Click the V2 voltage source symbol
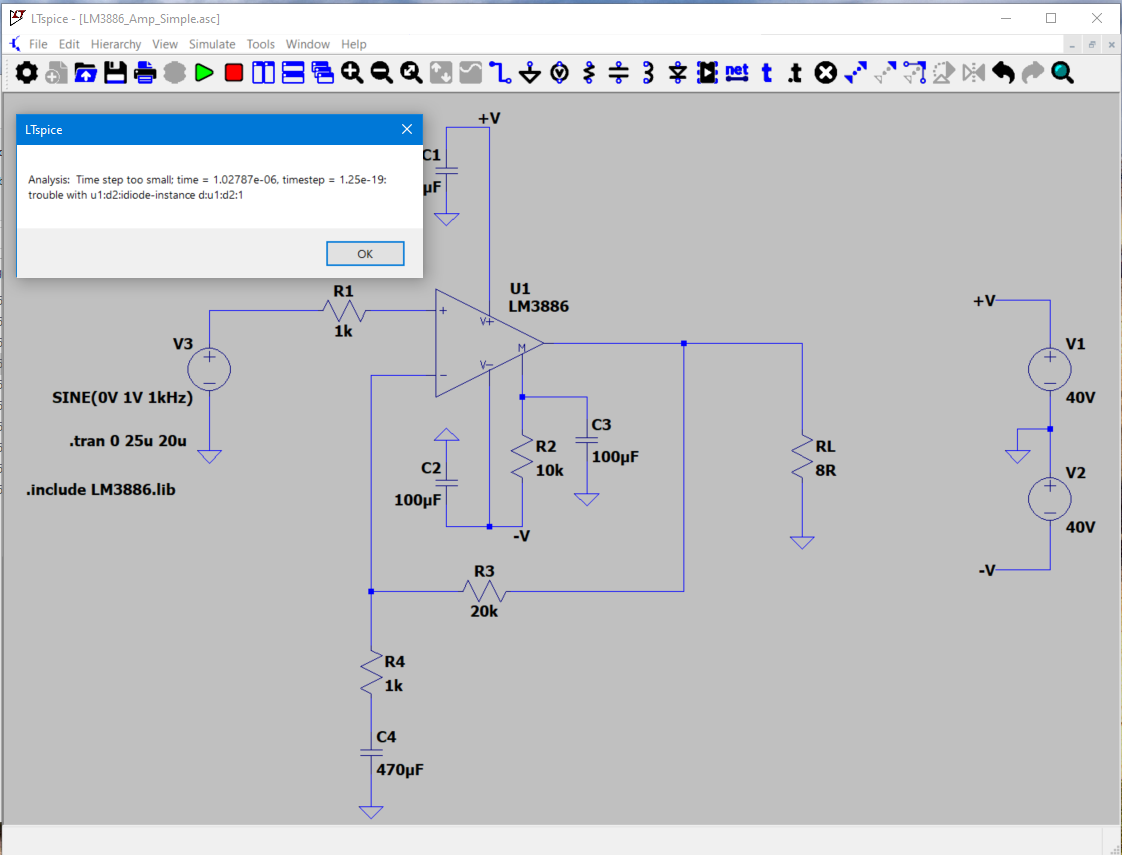Viewport: 1122px width, 855px height. [x=1050, y=499]
